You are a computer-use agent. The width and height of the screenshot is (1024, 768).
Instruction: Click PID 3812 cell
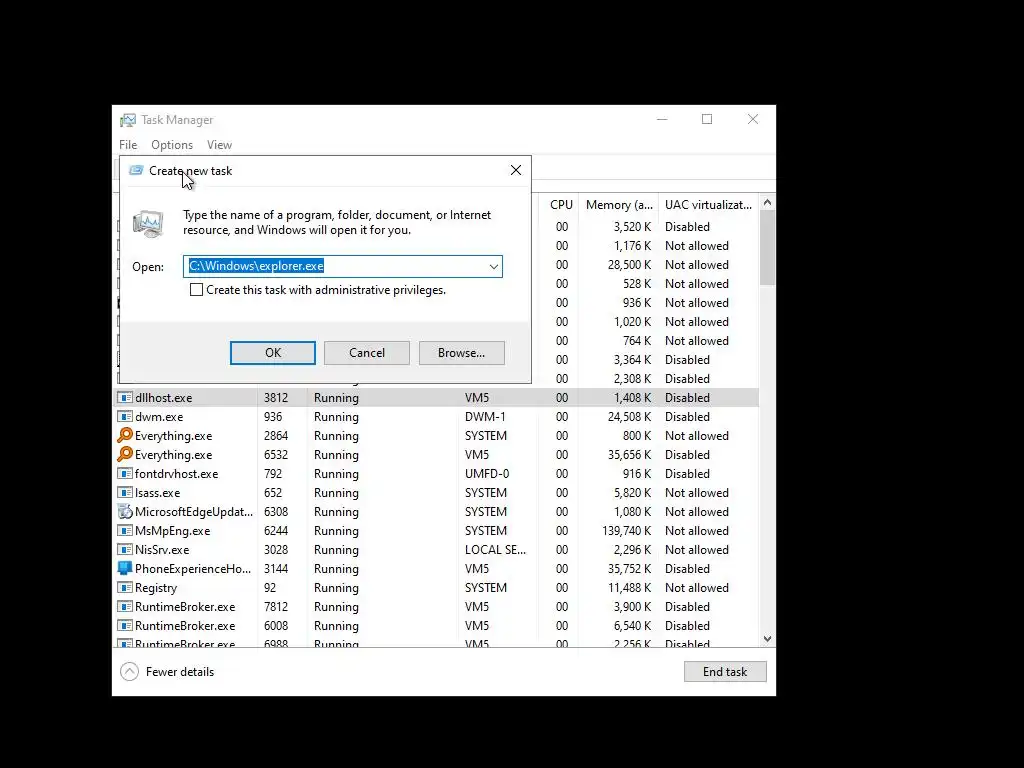(x=276, y=398)
